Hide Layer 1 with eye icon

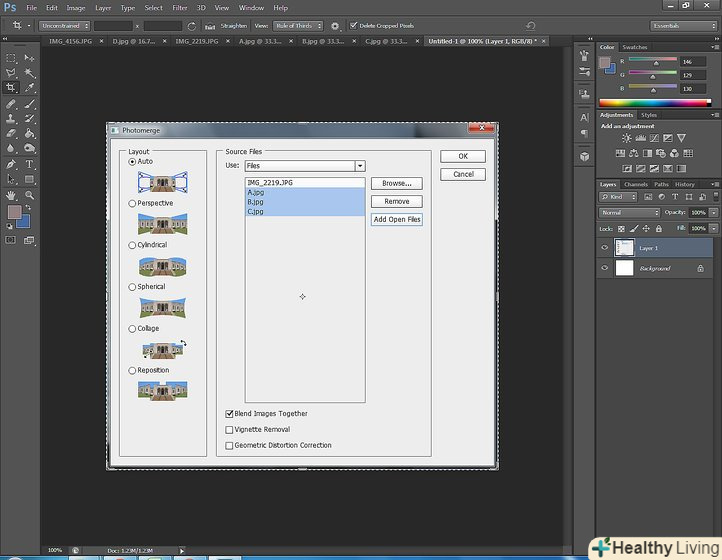[x=604, y=248]
